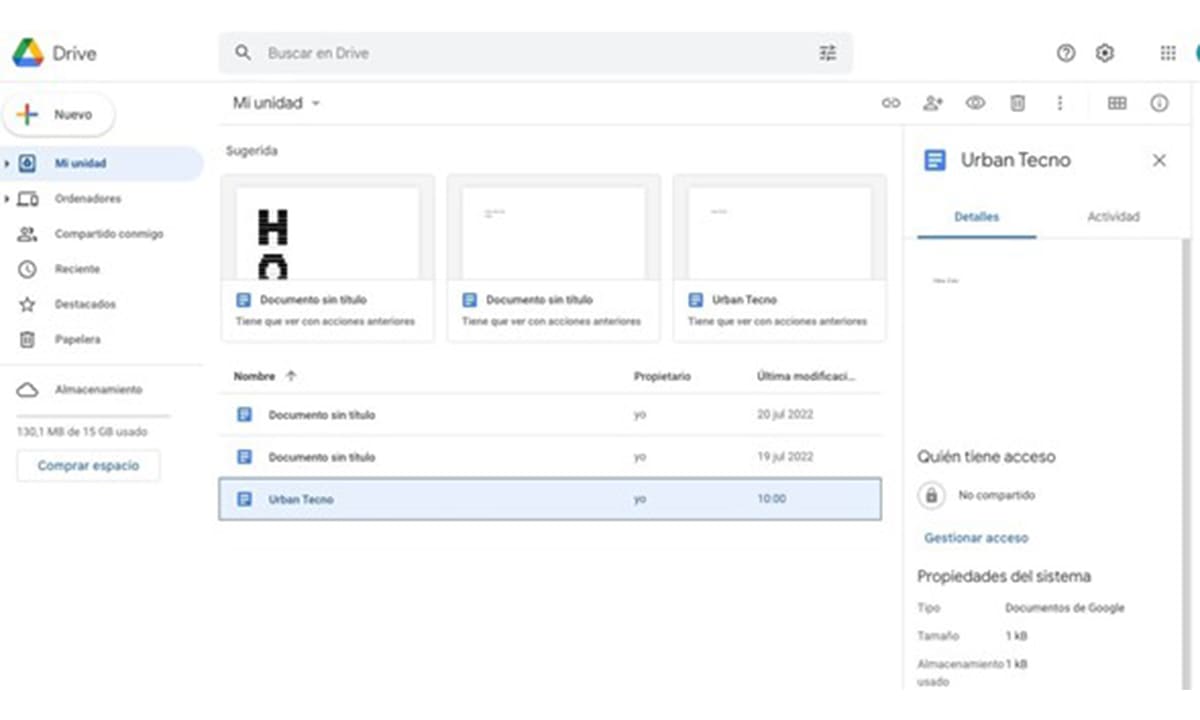Click the Nuevo button

pyautogui.click(x=60, y=115)
